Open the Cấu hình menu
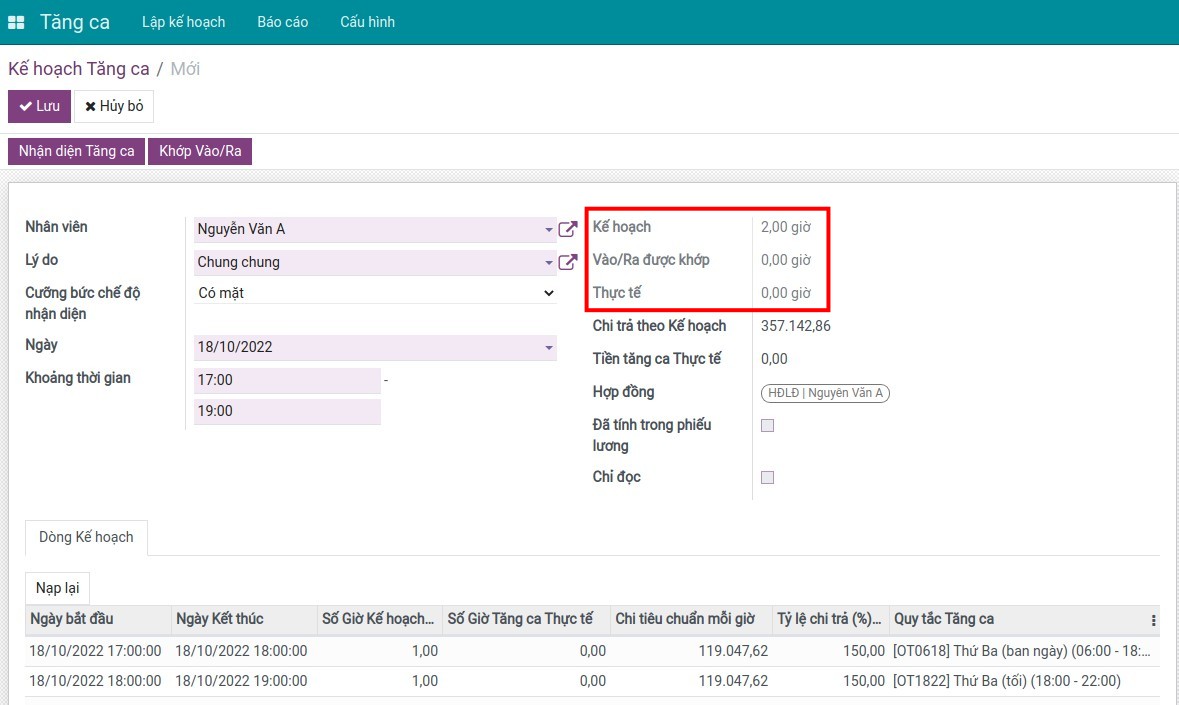This screenshot has height=705, width=1179. pyautogui.click(x=367, y=22)
